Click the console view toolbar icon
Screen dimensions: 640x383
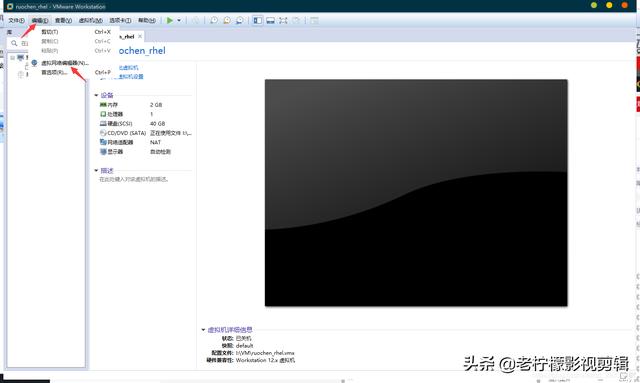pyautogui.click(x=314, y=20)
